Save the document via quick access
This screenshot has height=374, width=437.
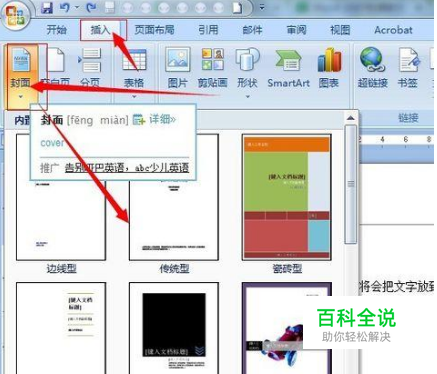click(47, 8)
